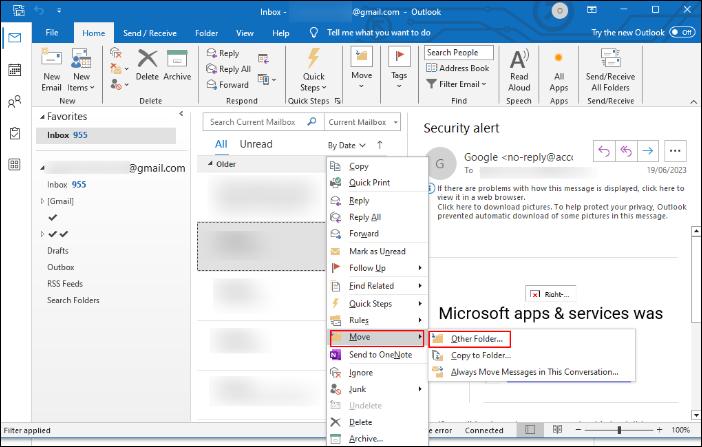702x447 pixels.
Task: Create a New Email from the ribbon
Action: [51, 70]
